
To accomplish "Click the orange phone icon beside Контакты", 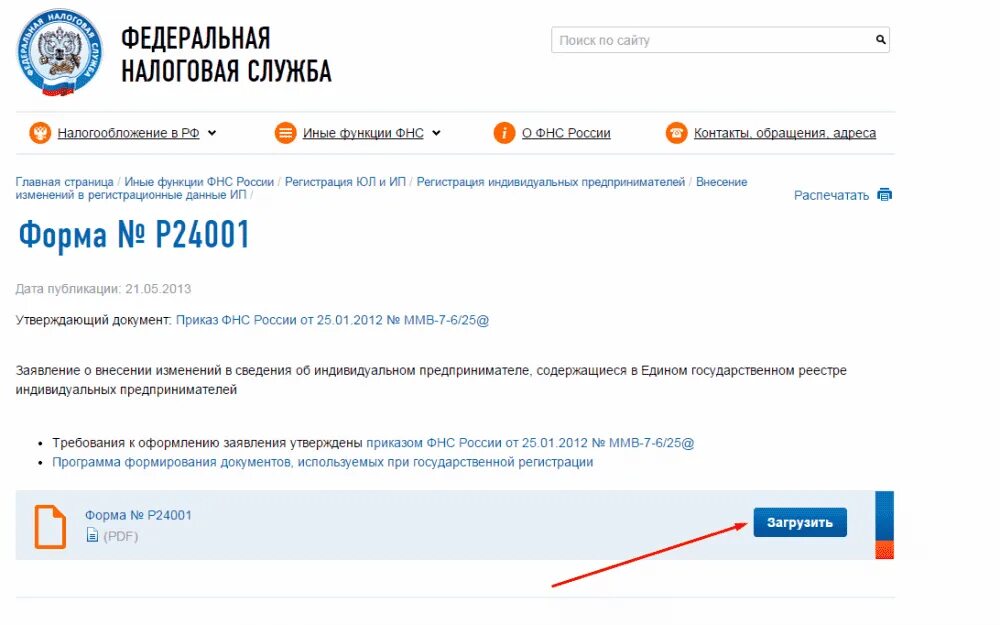I will pyautogui.click(x=676, y=133).
